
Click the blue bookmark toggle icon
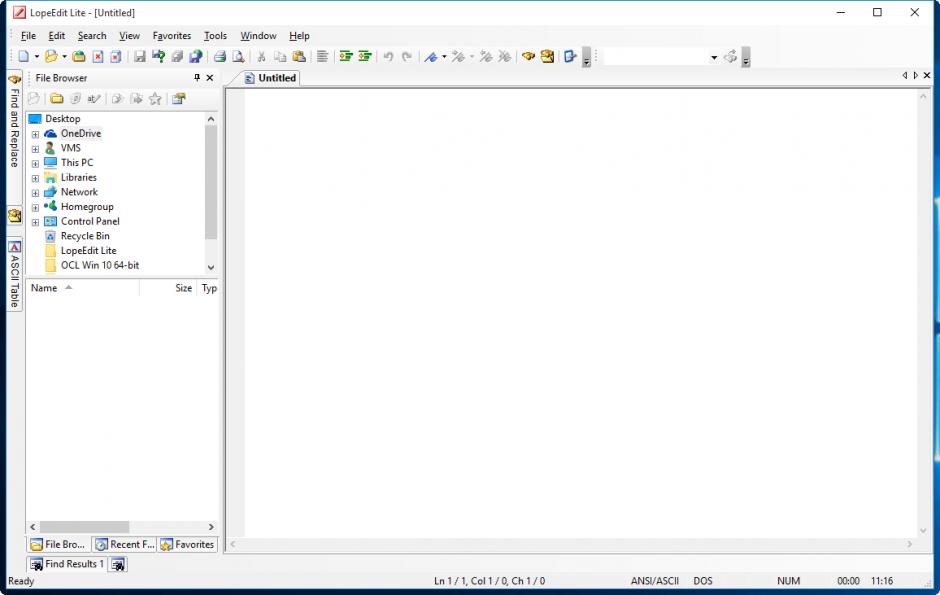tap(430, 56)
